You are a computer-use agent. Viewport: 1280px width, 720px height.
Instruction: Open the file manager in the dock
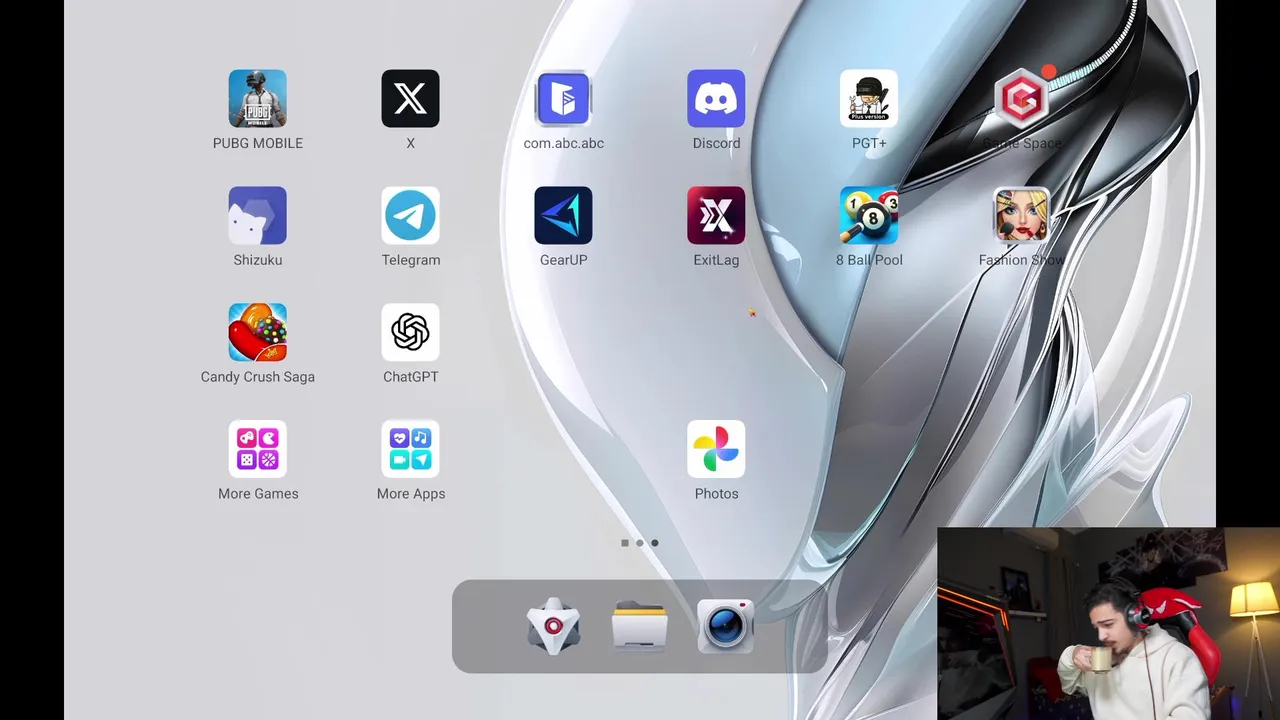click(639, 626)
